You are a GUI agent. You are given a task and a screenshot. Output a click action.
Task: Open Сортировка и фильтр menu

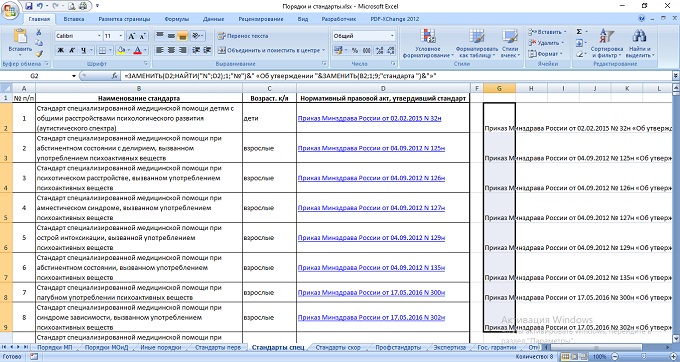point(606,44)
